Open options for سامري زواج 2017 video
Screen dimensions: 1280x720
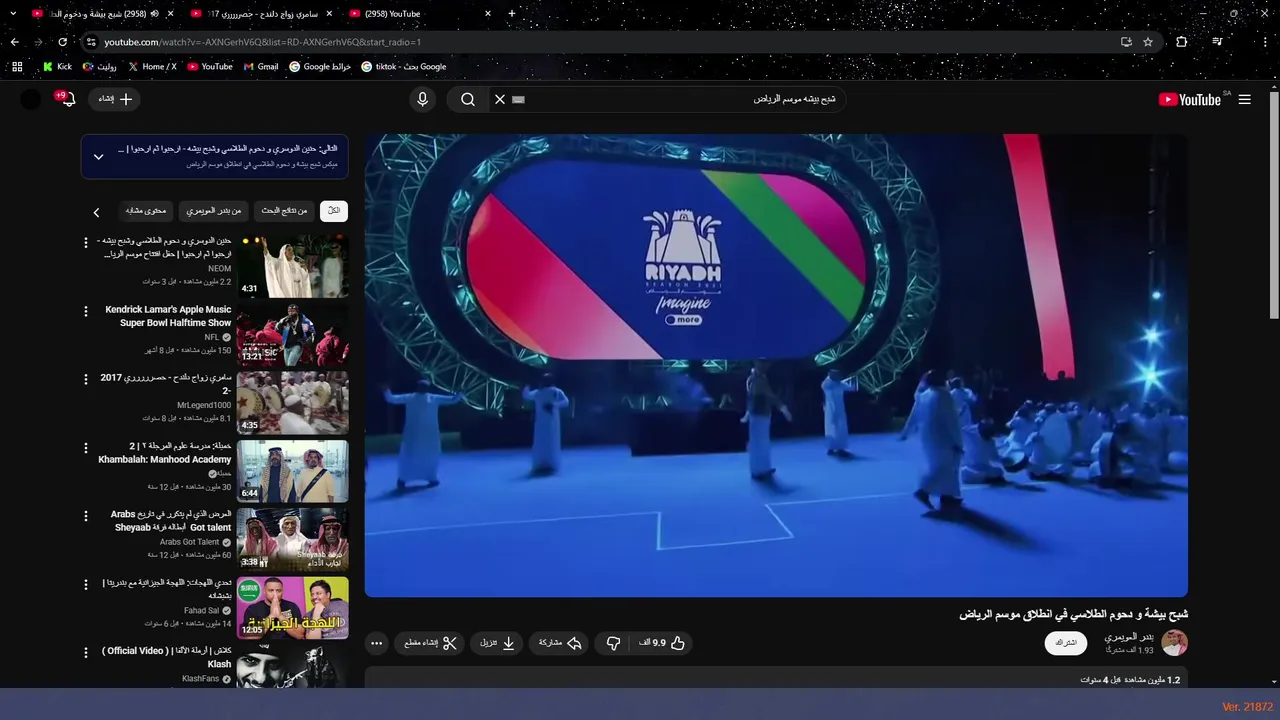point(86,380)
